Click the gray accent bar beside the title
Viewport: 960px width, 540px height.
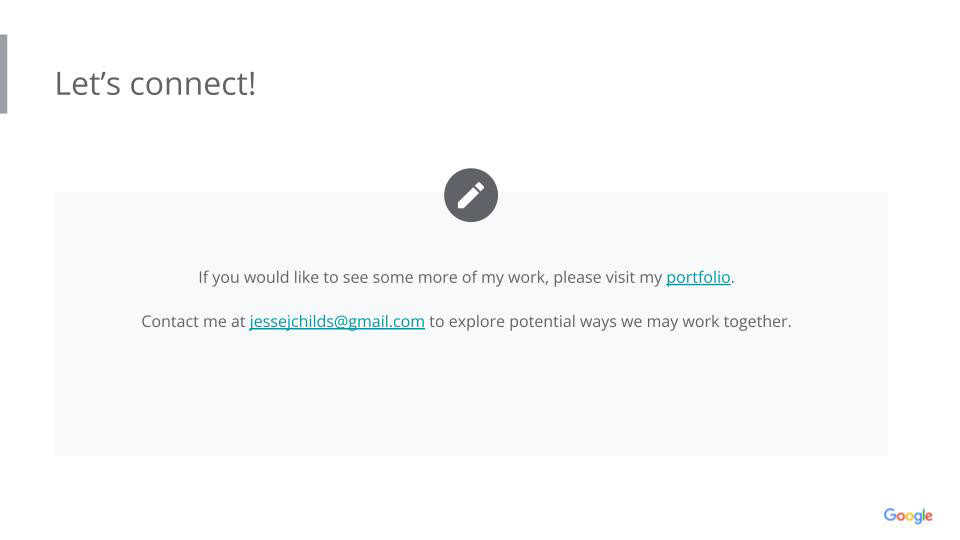click(x=3, y=74)
